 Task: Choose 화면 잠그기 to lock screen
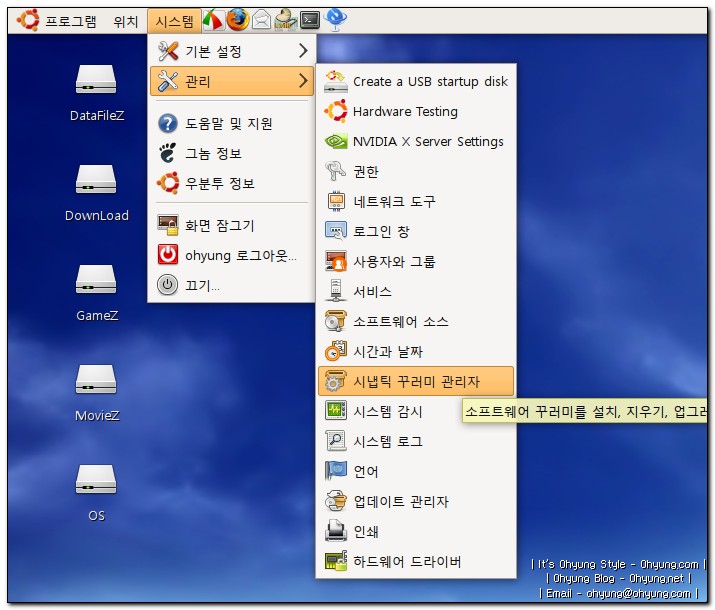pos(232,225)
